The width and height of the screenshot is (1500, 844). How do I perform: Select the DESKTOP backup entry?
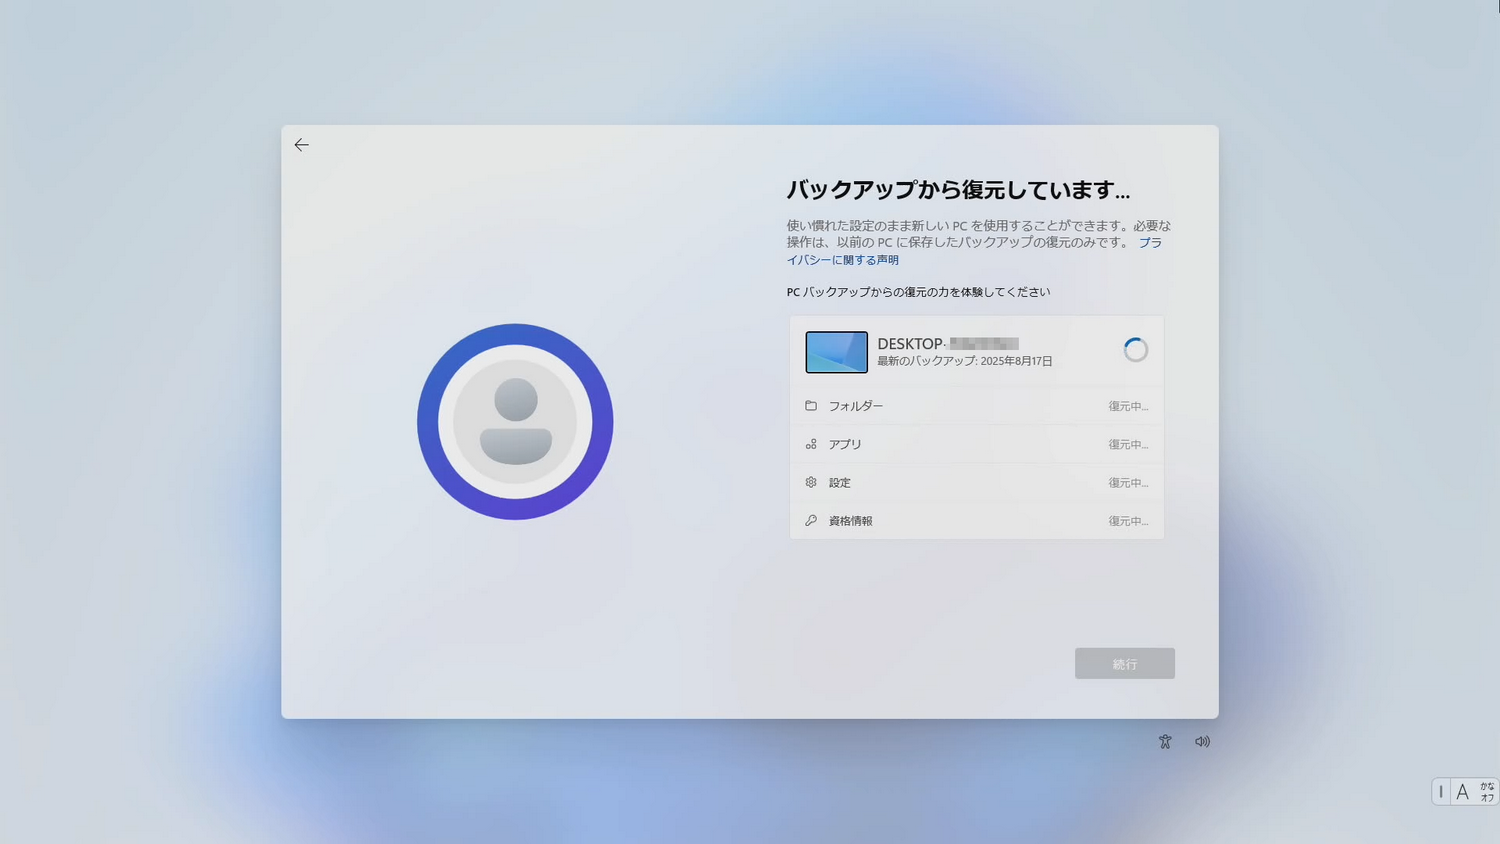tap(977, 351)
